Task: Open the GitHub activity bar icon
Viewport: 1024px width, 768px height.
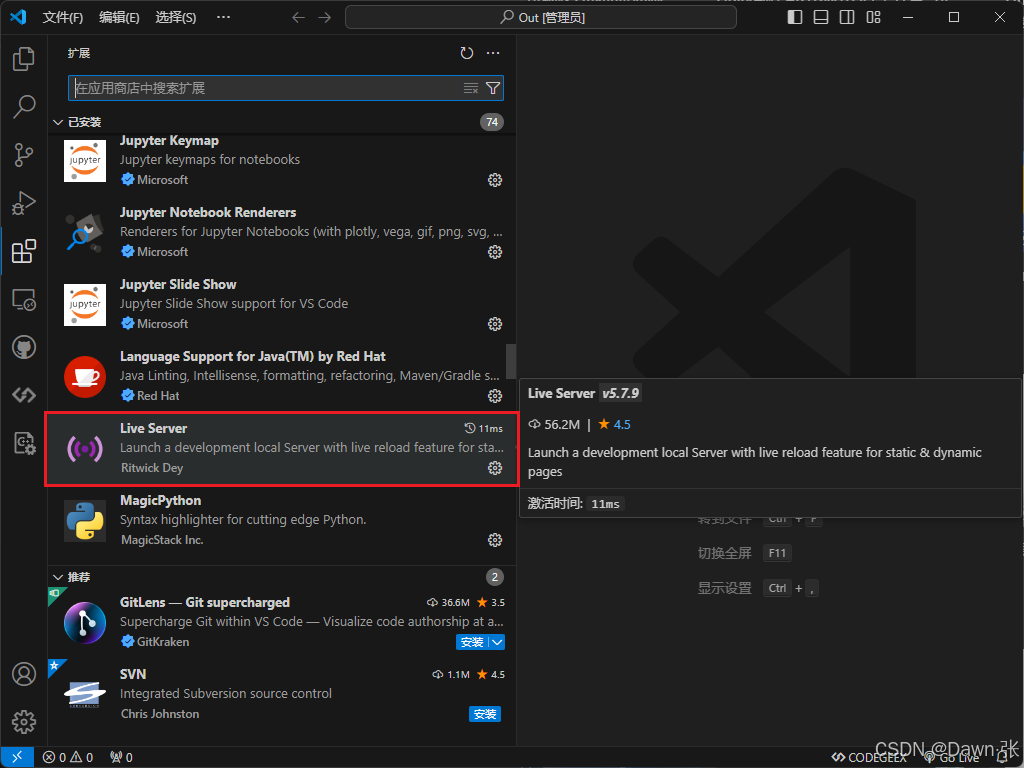Action: coord(24,347)
